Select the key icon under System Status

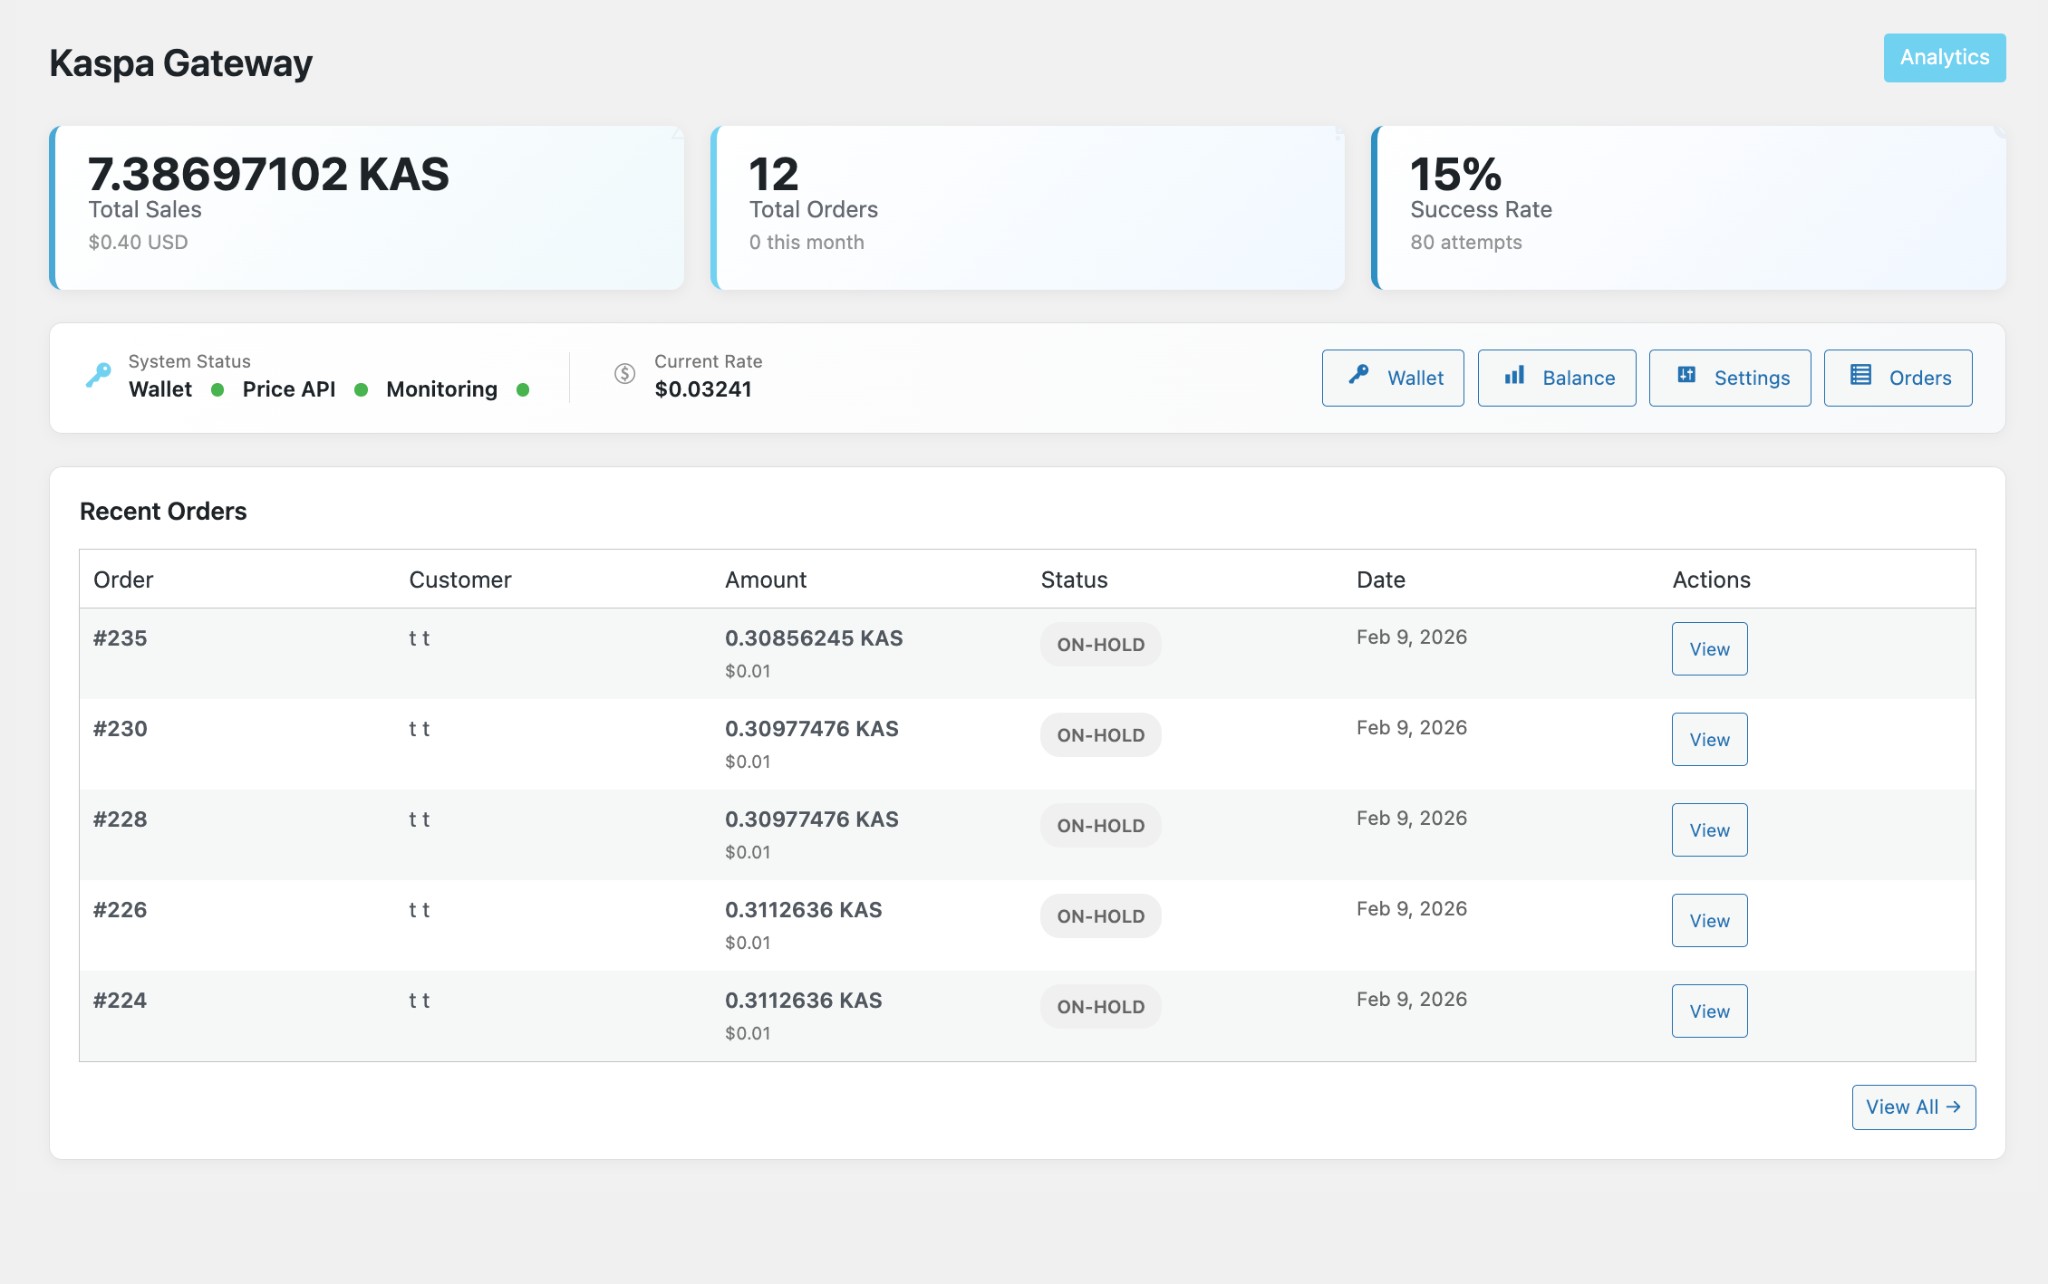(100, 375)
